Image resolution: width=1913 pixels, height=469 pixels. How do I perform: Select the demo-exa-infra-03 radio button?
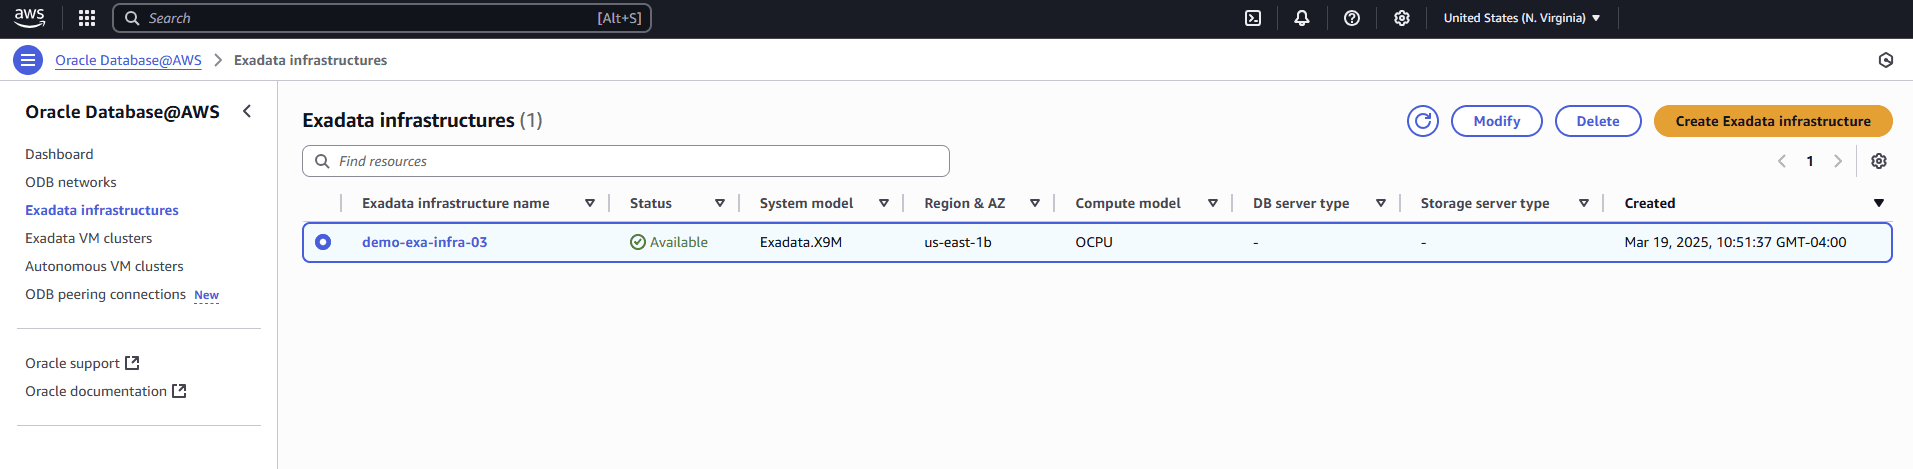pyautogui.click(x=323, y=242)
